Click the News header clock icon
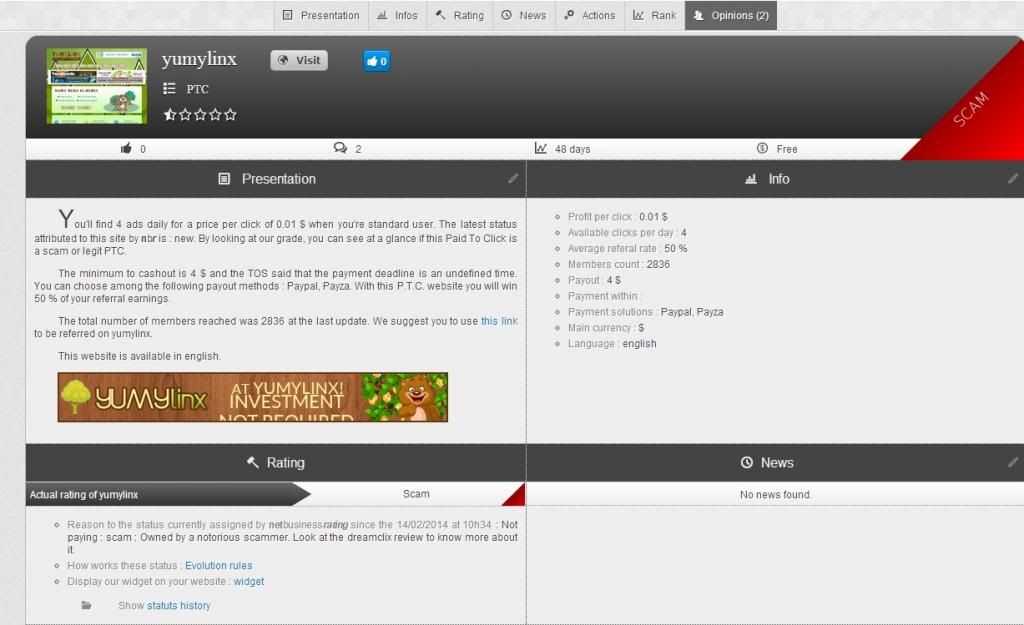 [x=746, y=462]
